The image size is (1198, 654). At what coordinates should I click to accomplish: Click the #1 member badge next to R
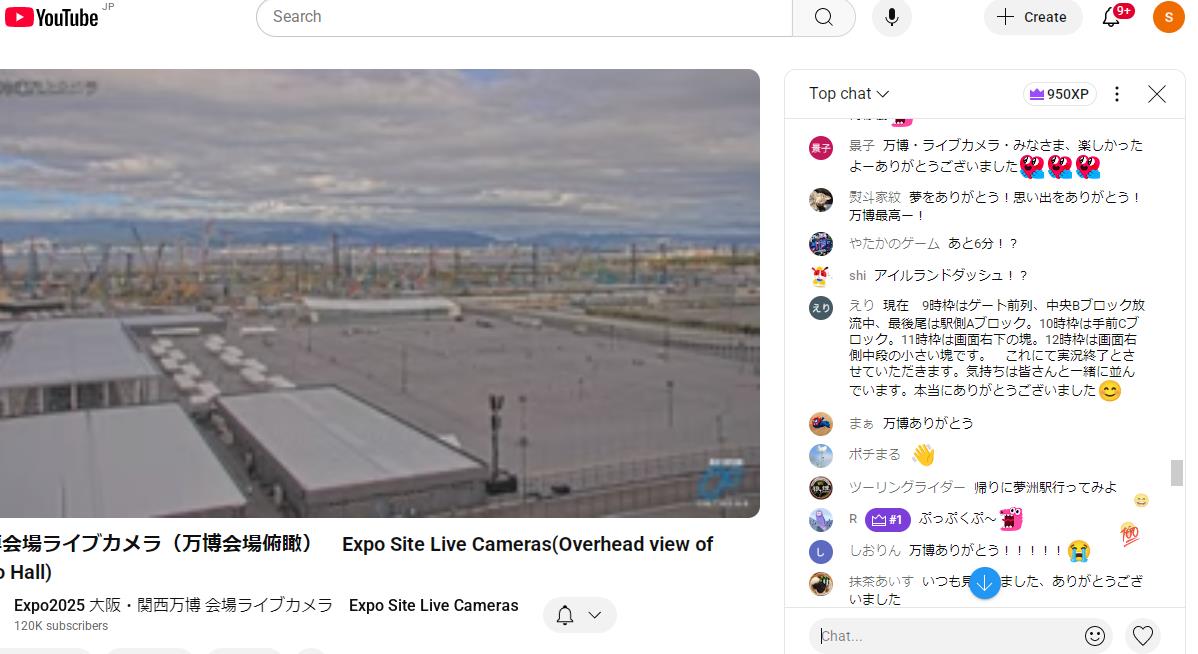887,519
